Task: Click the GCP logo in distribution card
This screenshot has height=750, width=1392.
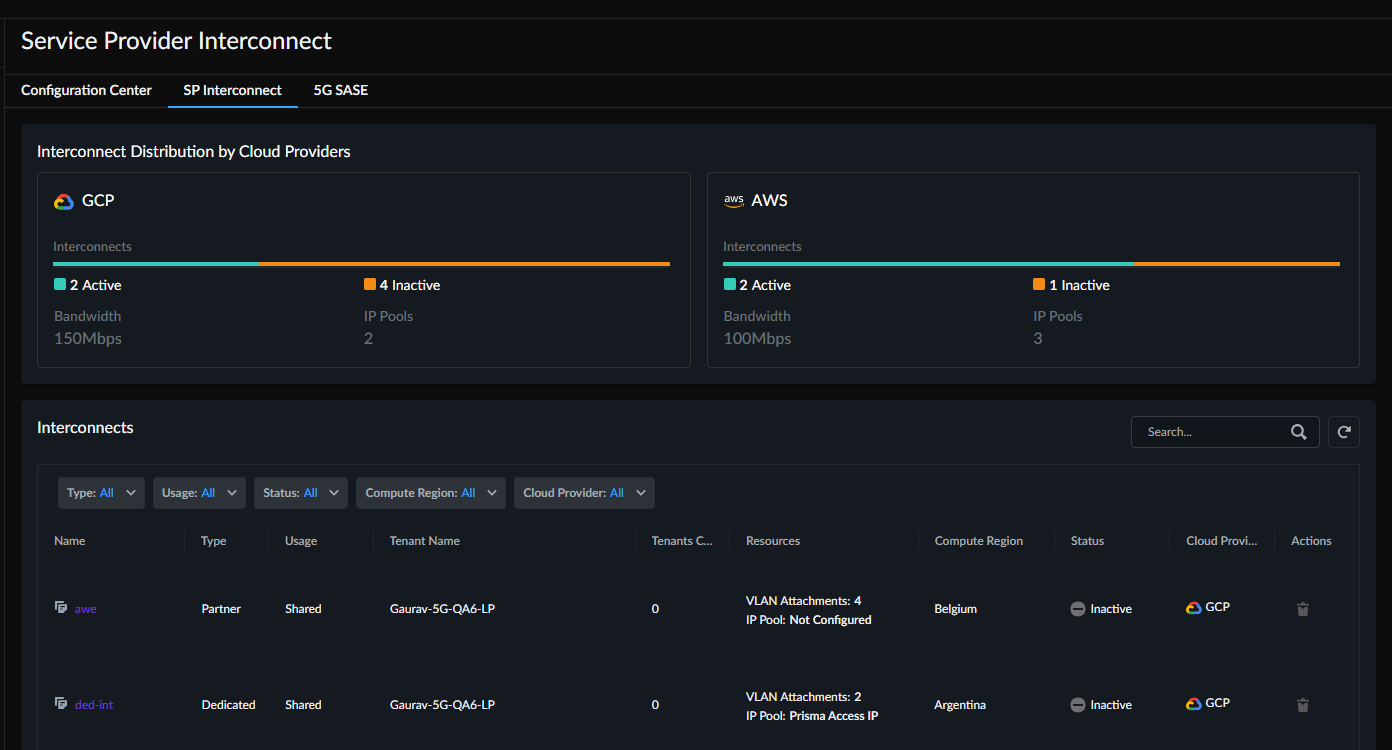Action: (x=64, y=201)
